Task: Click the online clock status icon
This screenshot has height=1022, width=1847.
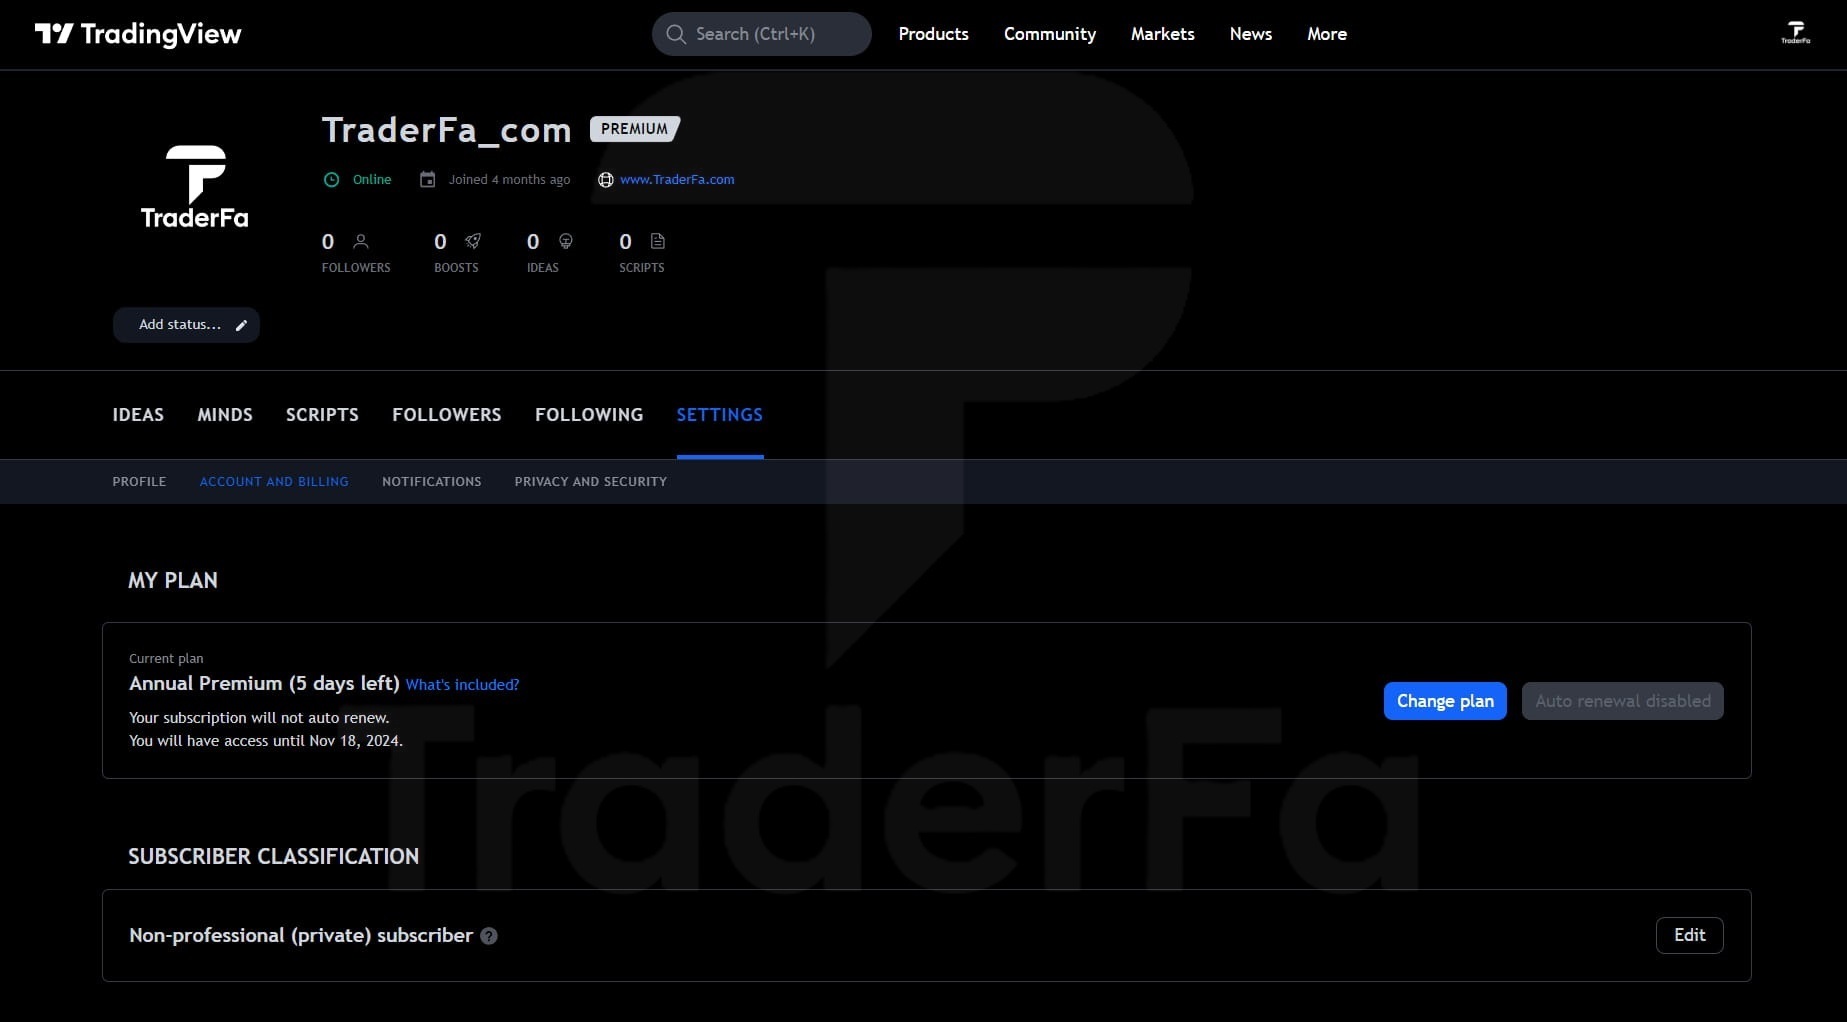Action: [x=331, y=180]
